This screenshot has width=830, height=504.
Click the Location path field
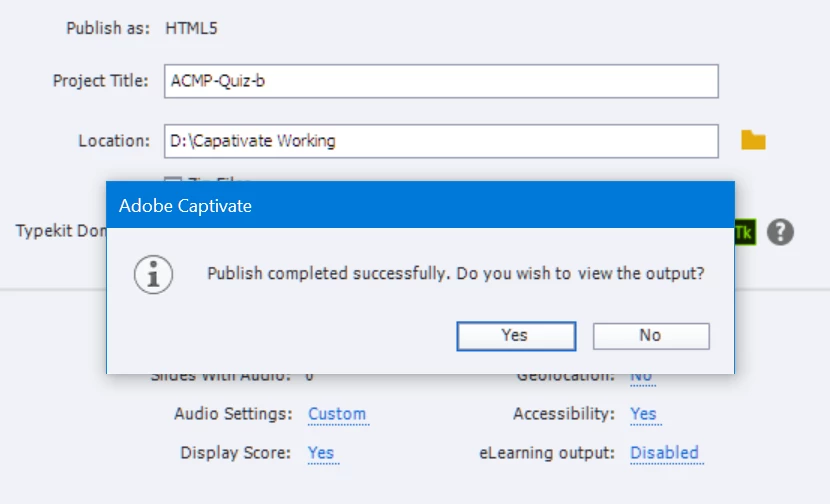(441, 141)
